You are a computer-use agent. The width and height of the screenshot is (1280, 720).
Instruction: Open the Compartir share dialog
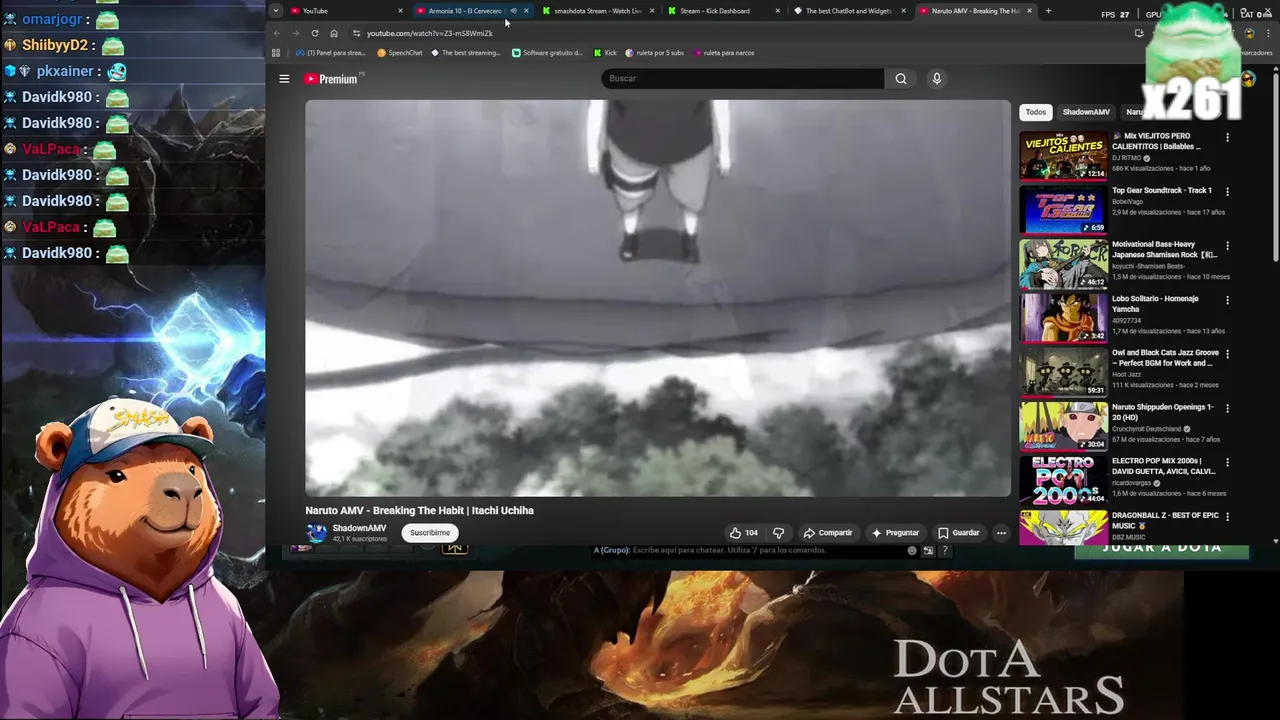pyautogui.click(x=828, y=533)
